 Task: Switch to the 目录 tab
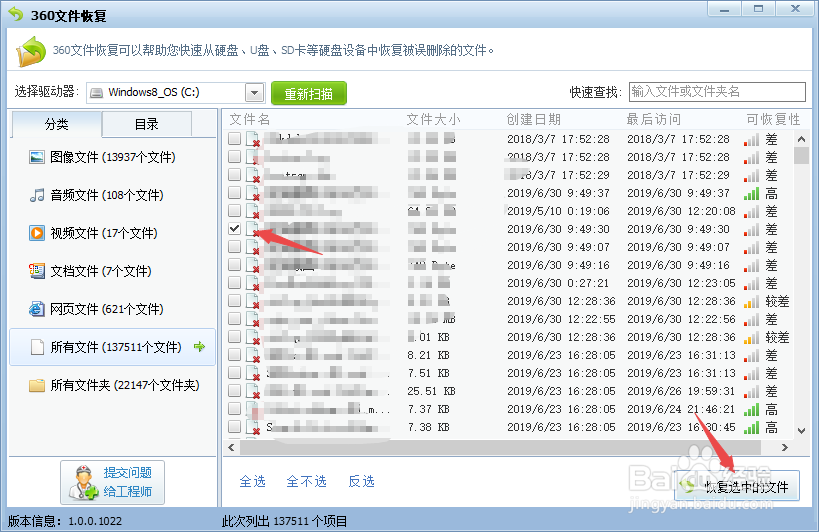pos(147,124)
